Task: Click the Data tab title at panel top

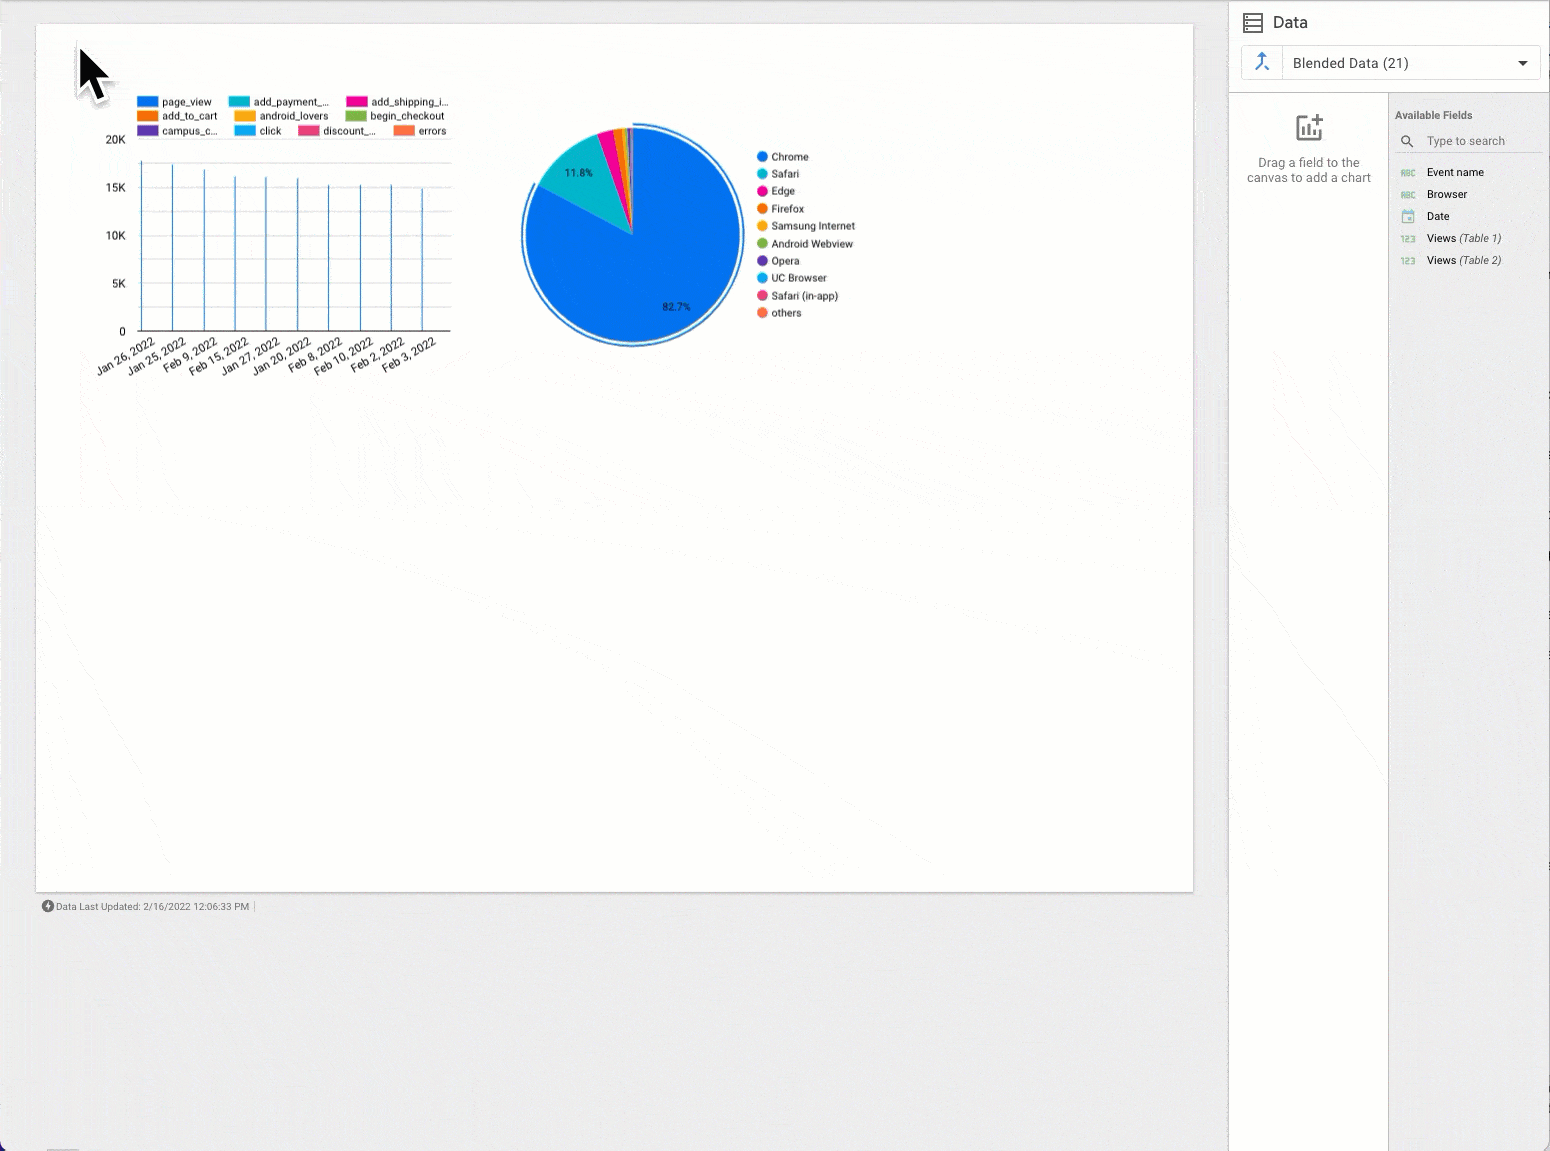Action: pos(1289,21)
